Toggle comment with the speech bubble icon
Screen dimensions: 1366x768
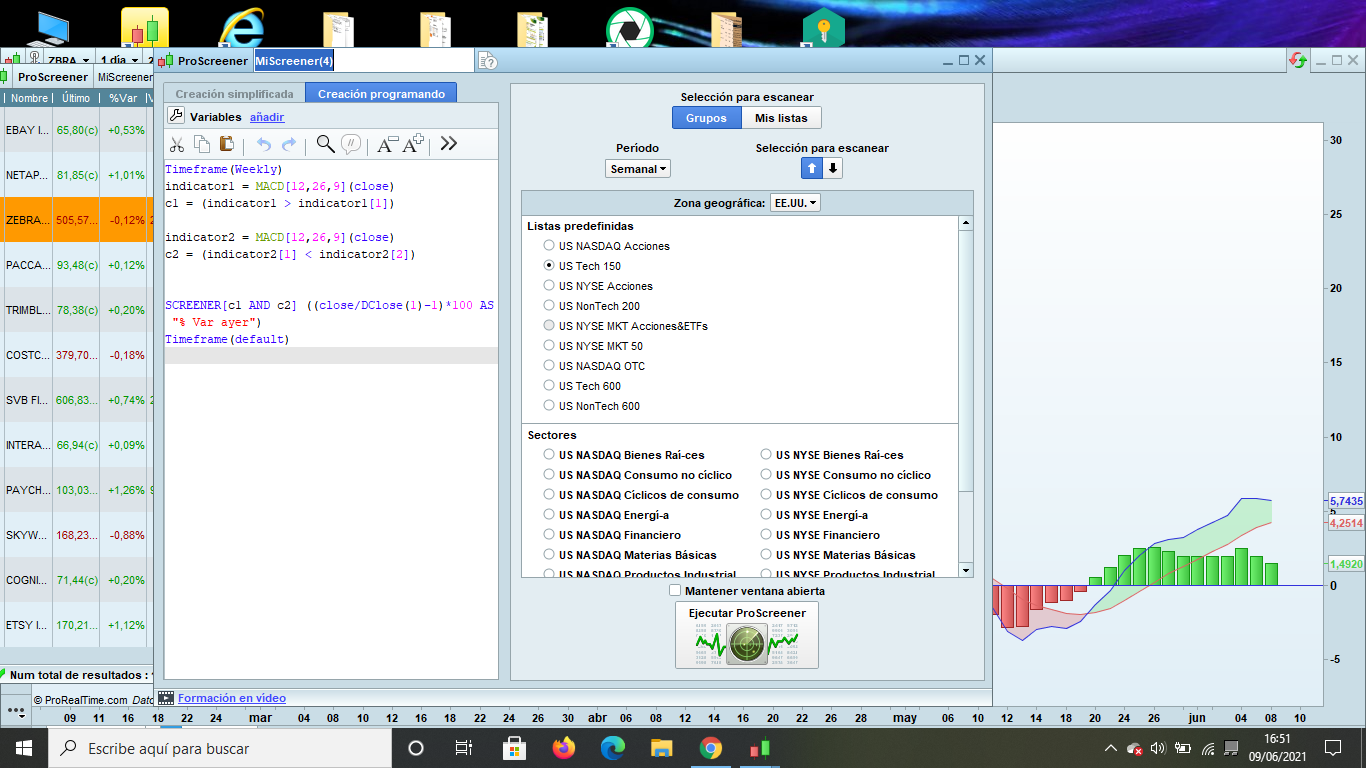[351, 144]
